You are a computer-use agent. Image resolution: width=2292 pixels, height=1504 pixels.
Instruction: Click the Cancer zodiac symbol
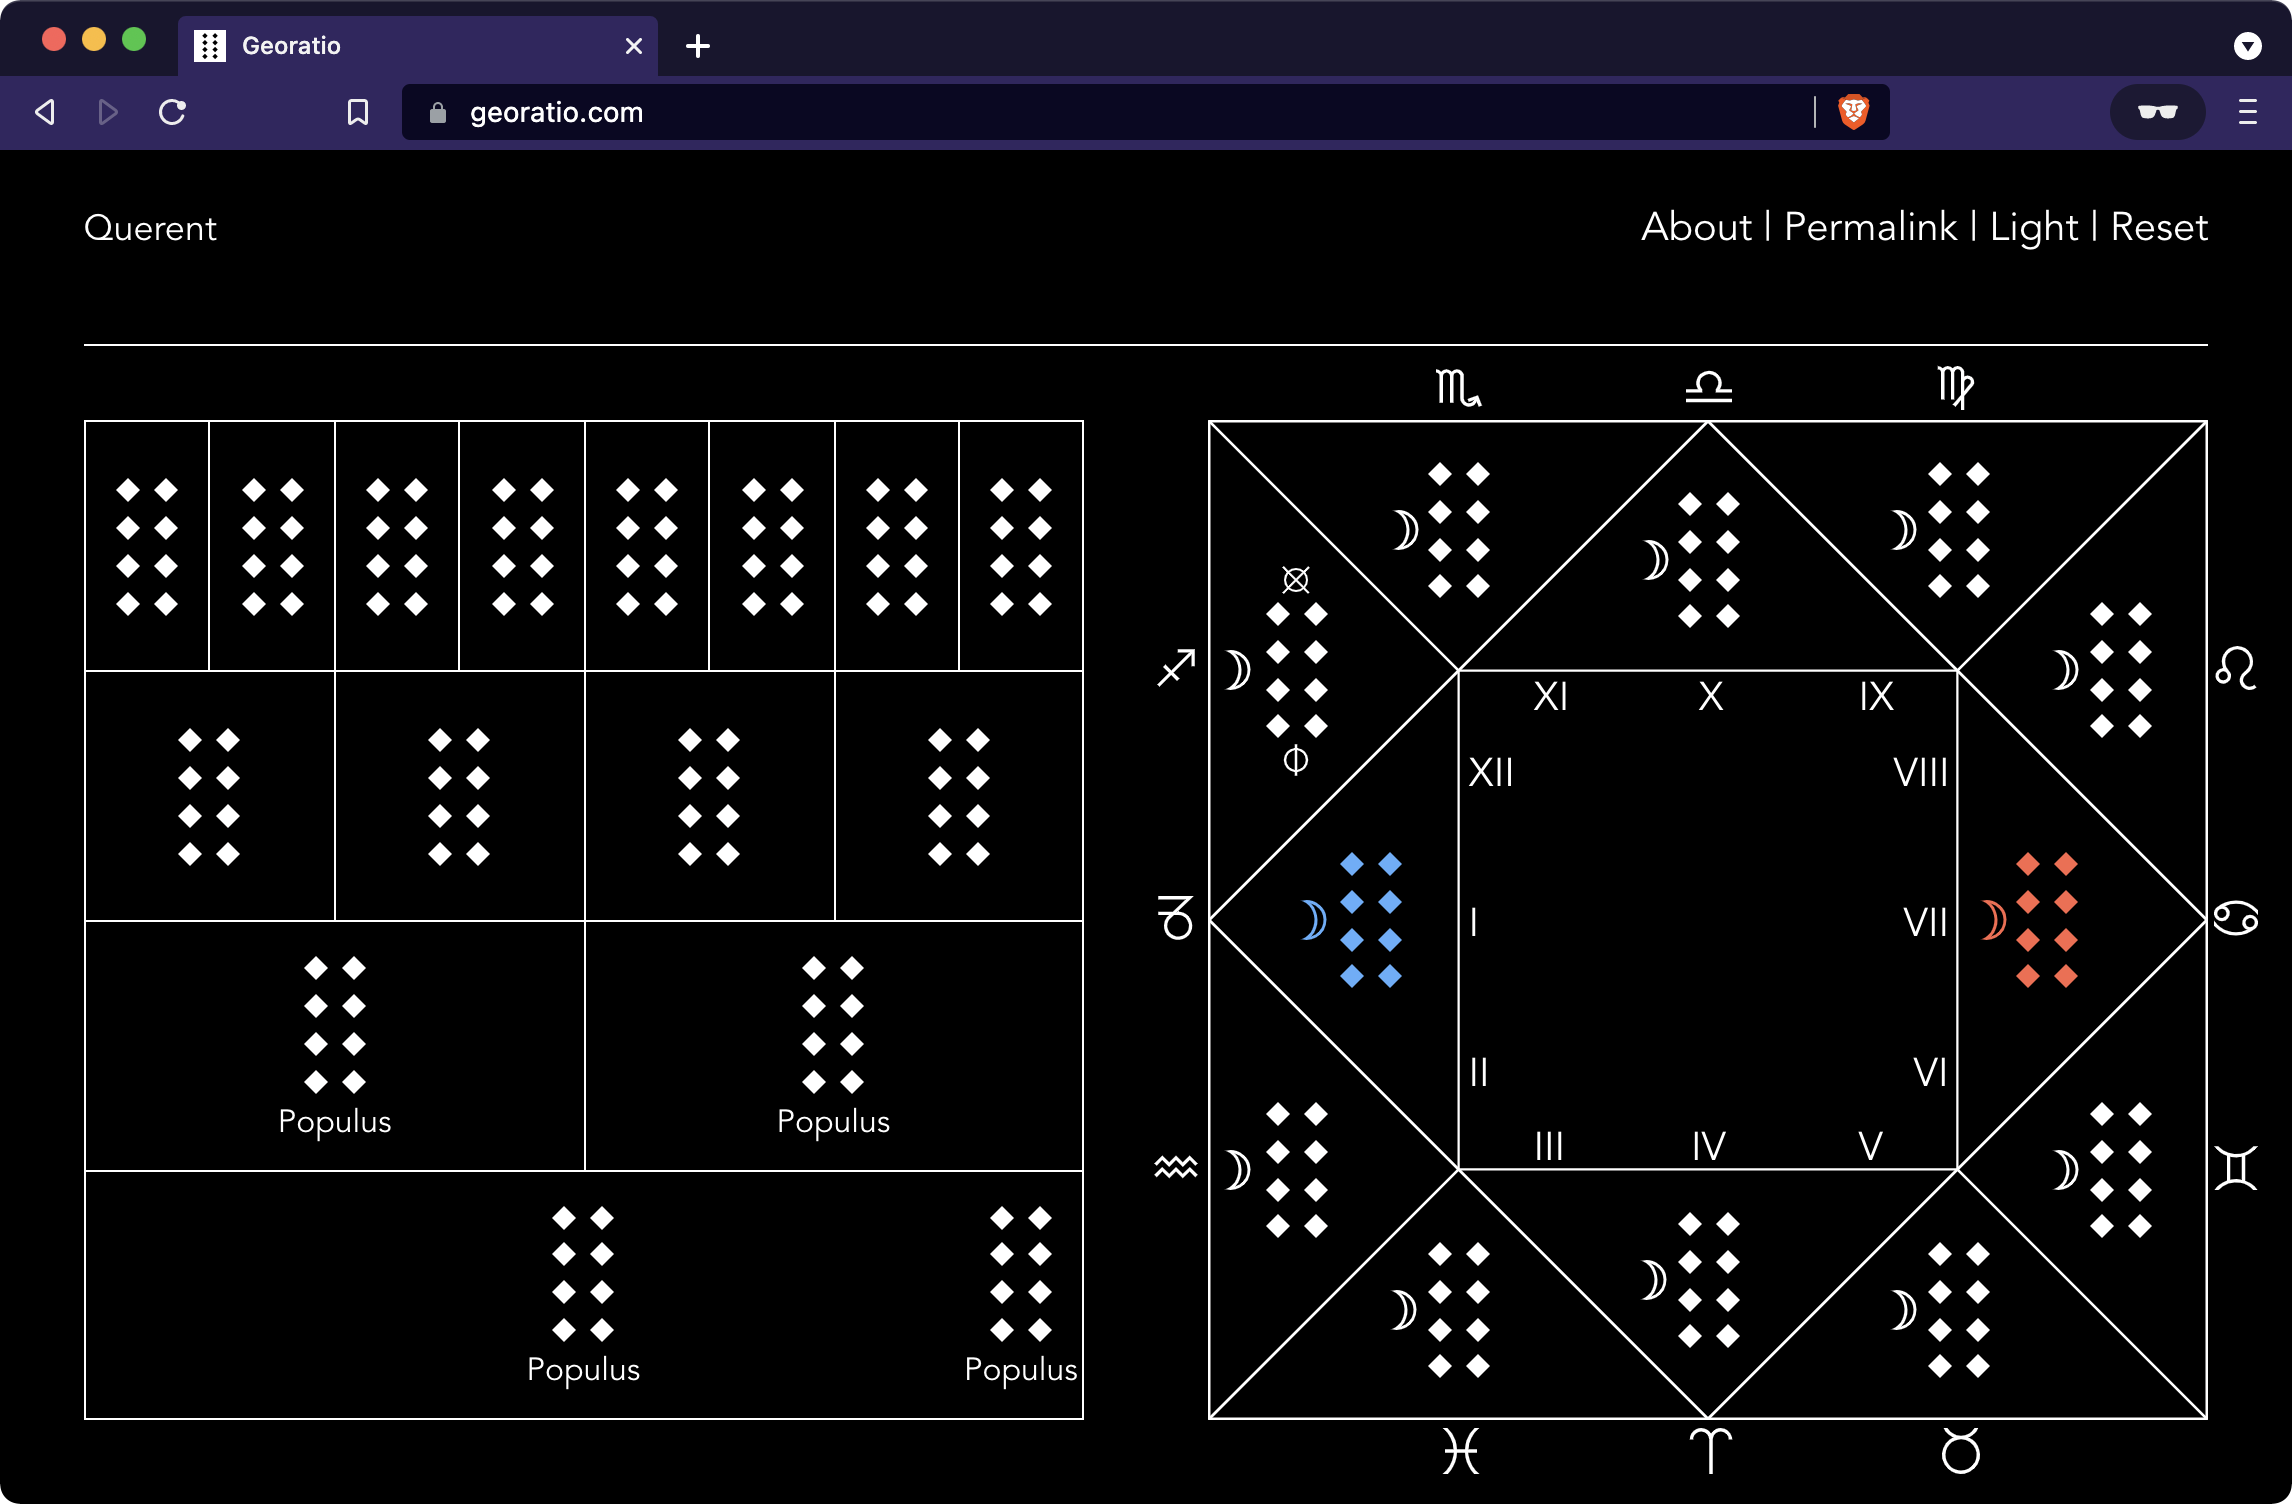(2236, 918)
